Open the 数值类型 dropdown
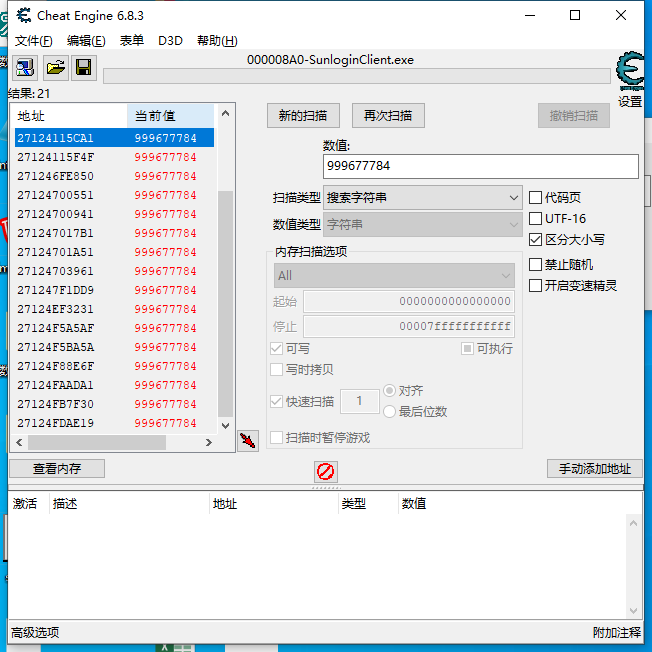The image size is (652, 652). pos(423,225)
